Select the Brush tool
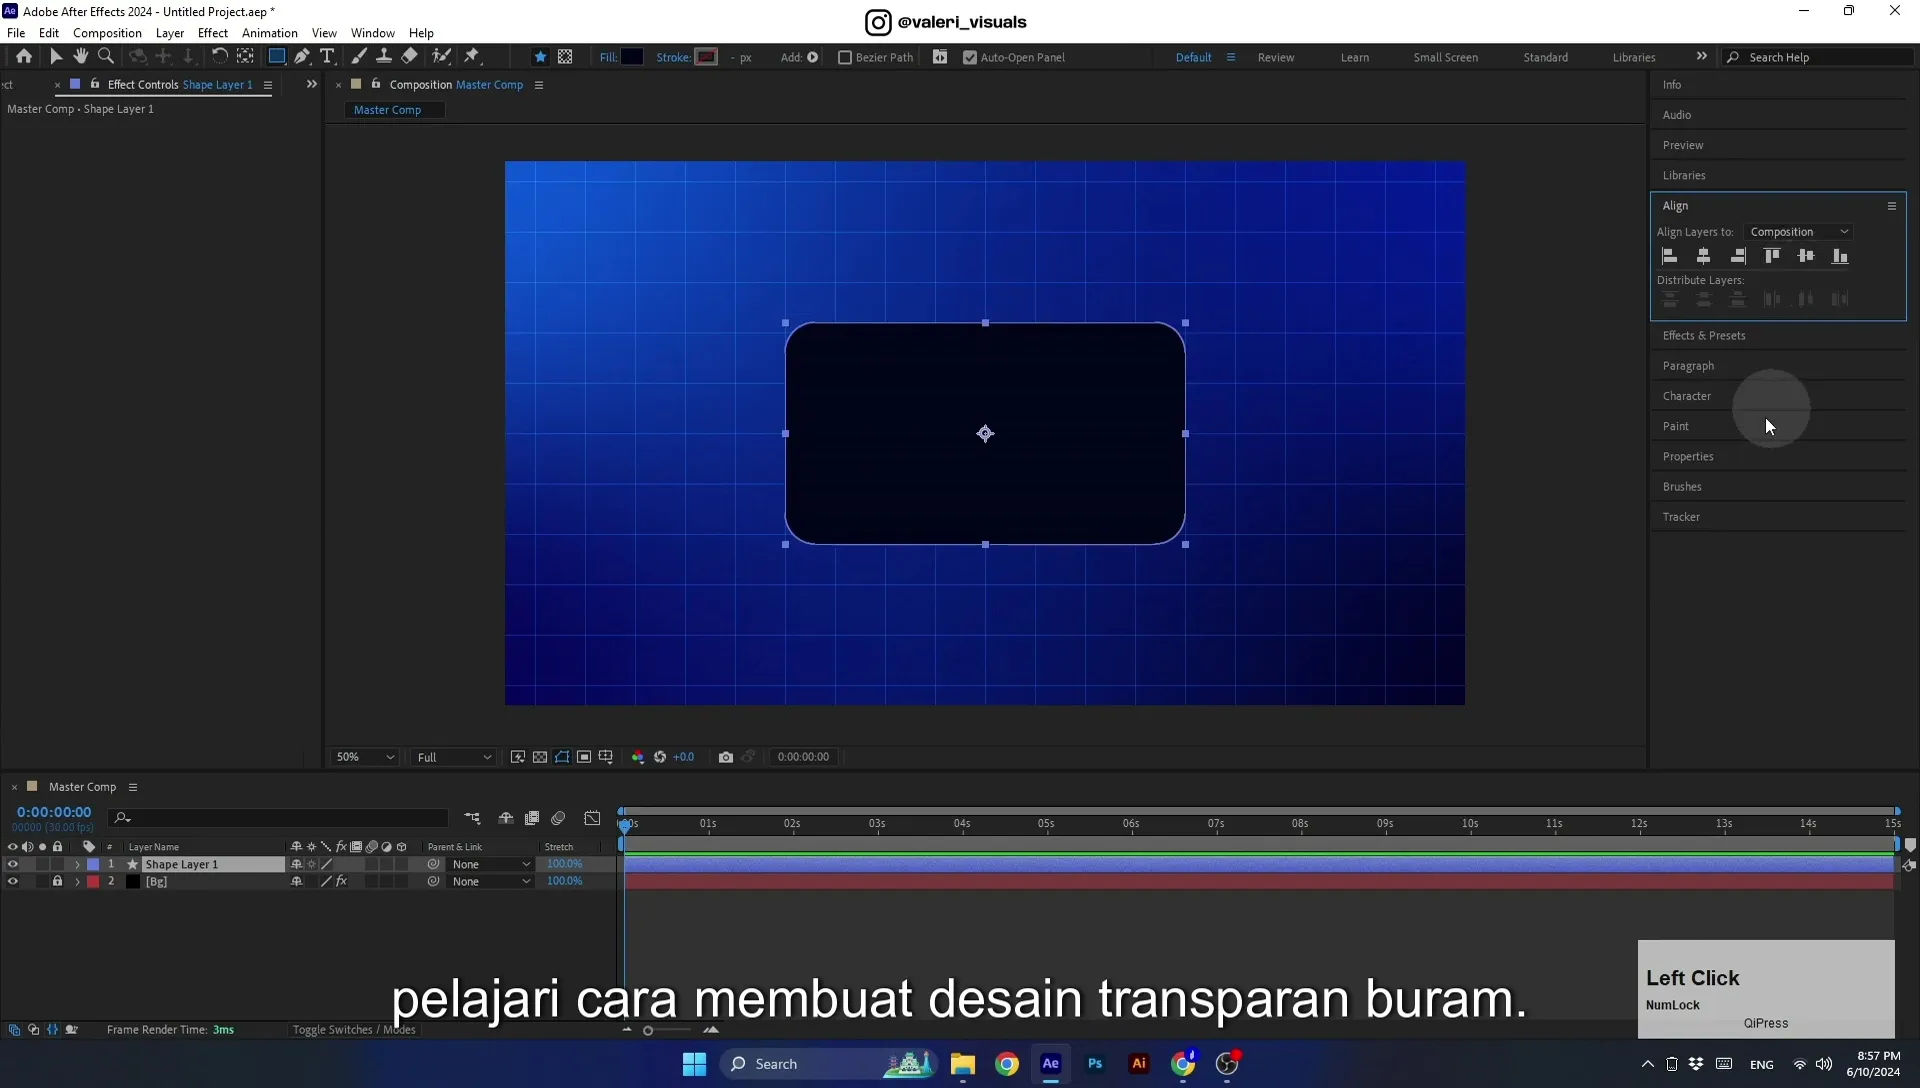The height and width of the screenshot is (1088, 1920). [359, 57]
